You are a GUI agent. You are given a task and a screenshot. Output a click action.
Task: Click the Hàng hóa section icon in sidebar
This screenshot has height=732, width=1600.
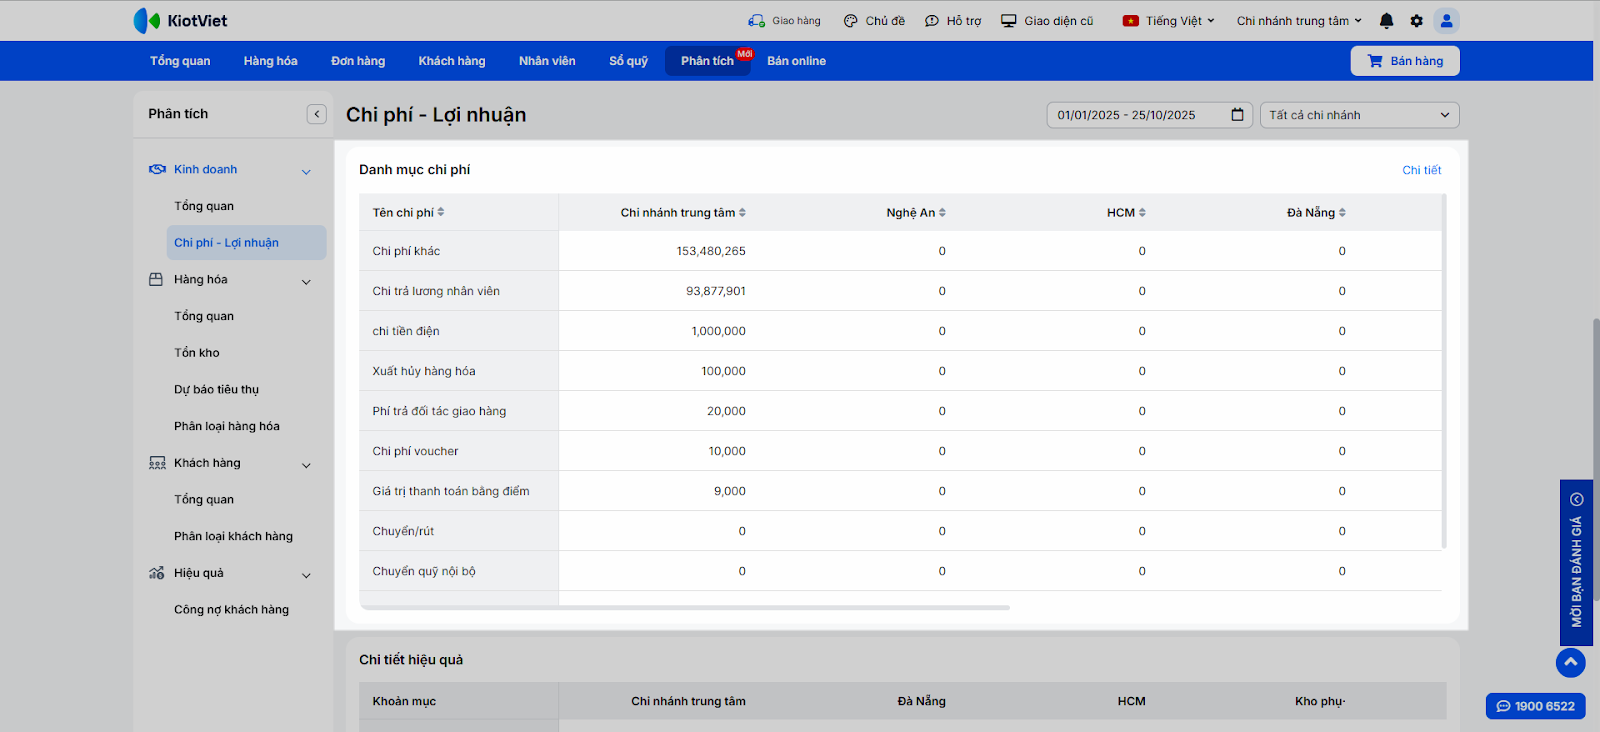156,280
